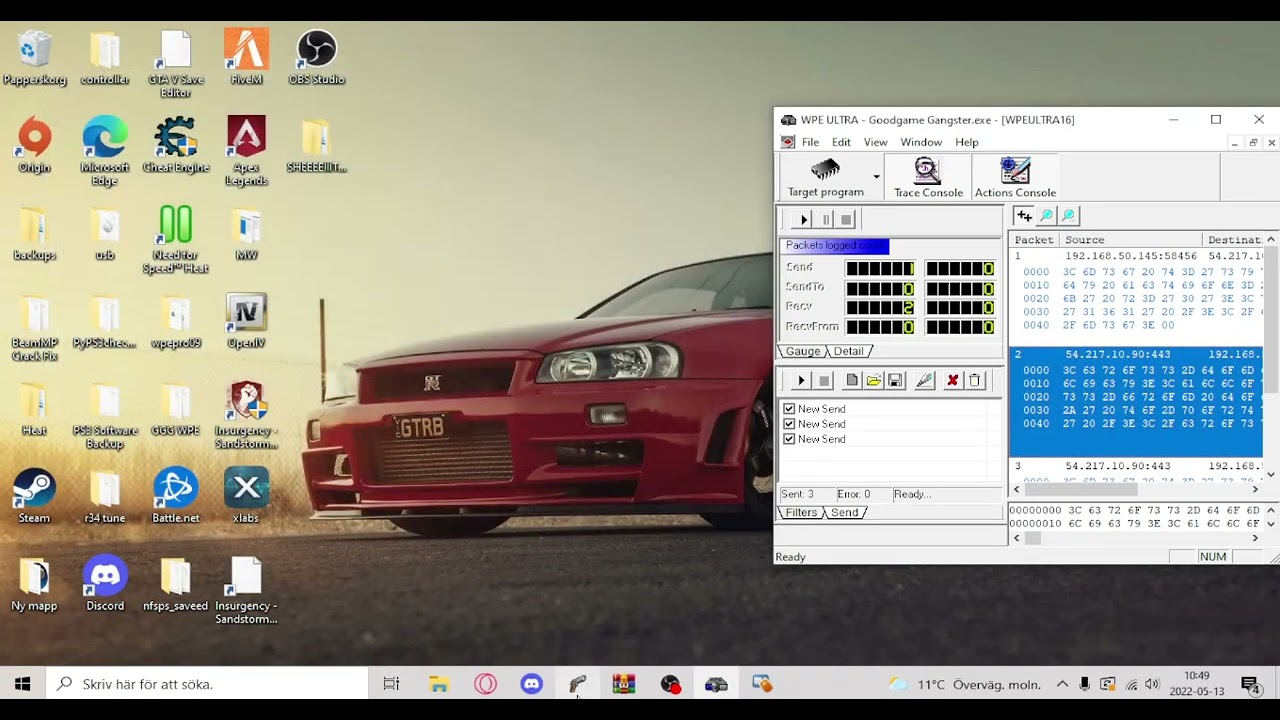Expand the Target program dropdown arrow
This screenshot has width=1280, height=720.
[x=876, y=178]
